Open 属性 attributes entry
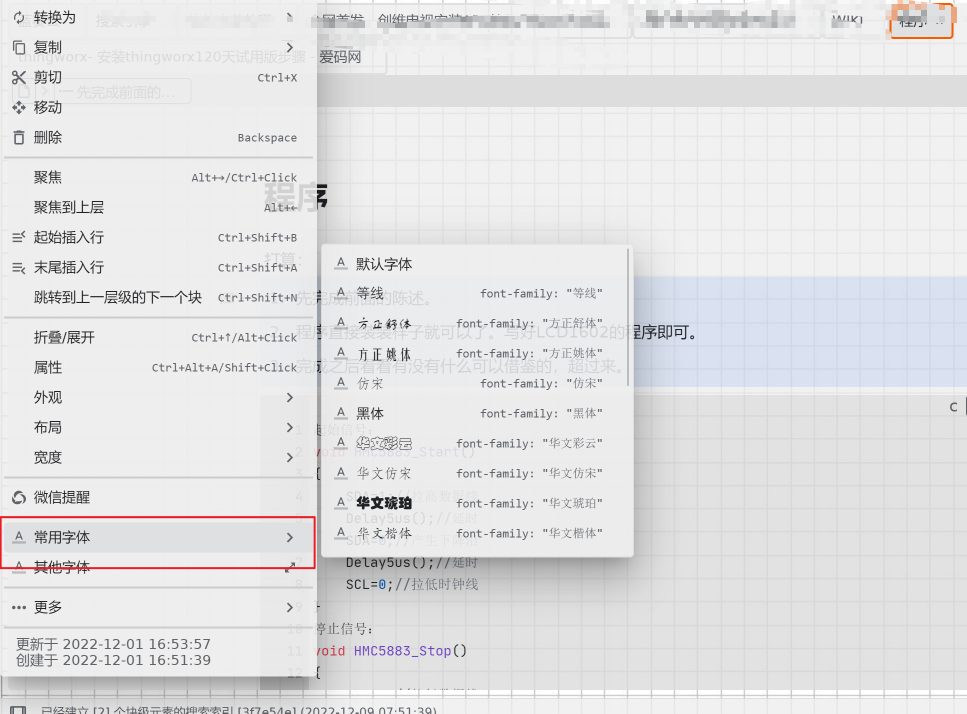The width and height of the screenshot is (967, 714). coord(159,367)
